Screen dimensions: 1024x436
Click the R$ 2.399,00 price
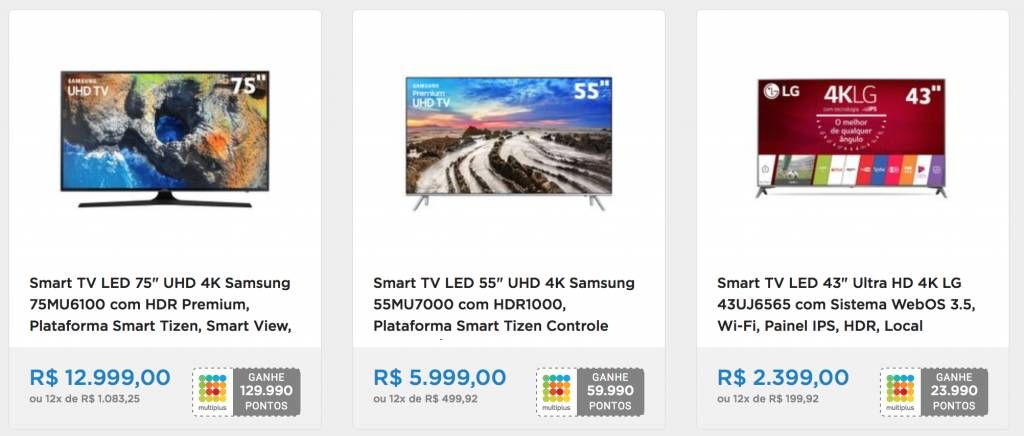tap(783, 377)
